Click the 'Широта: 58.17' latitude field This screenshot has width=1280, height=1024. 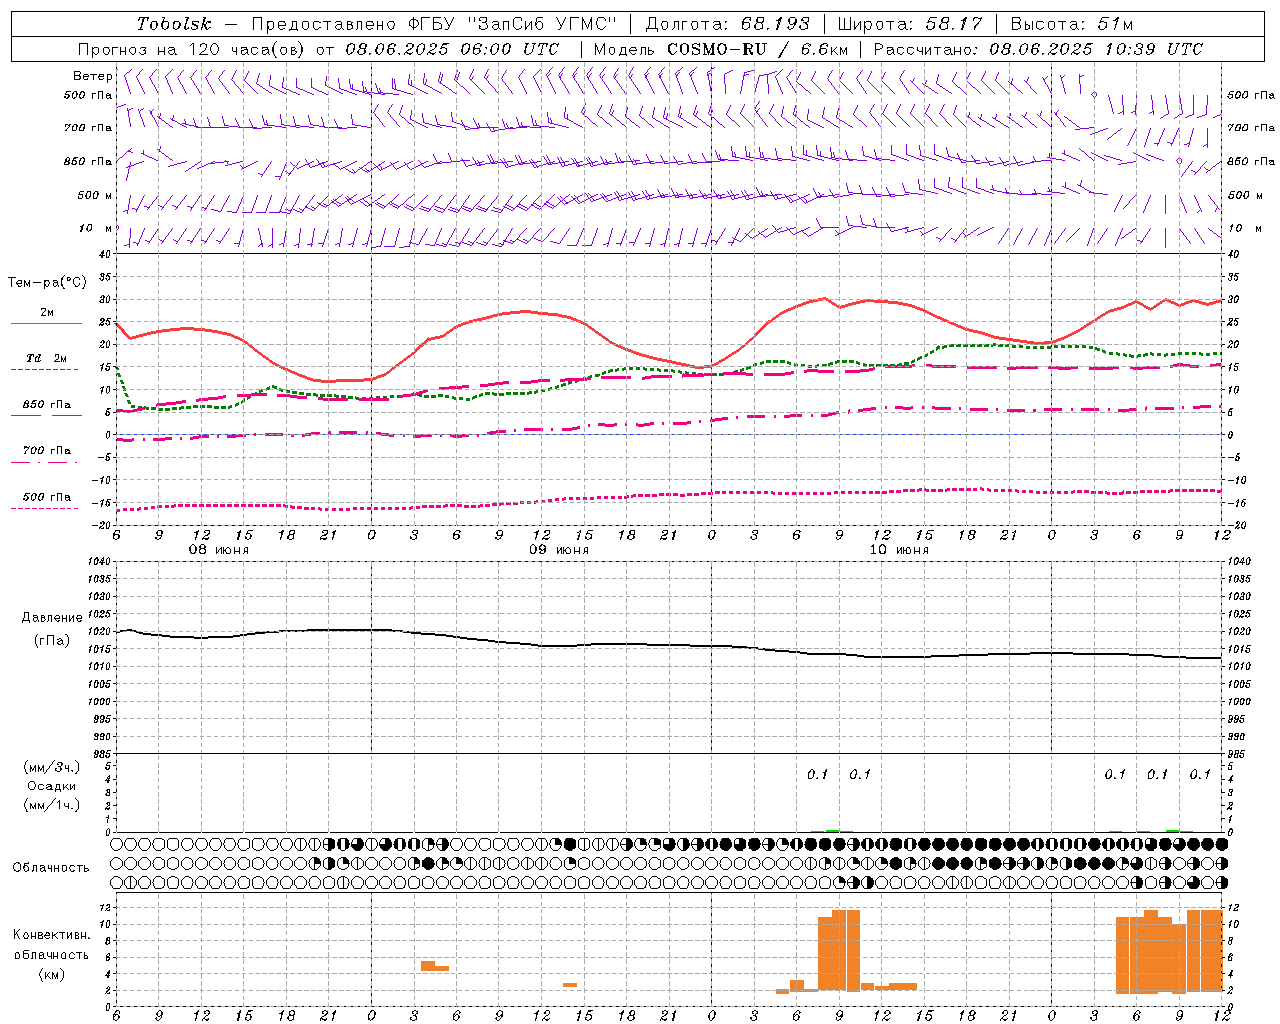tap(910, 24)
